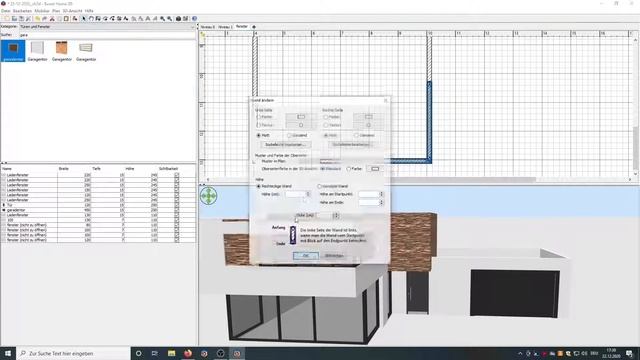This screenshot has width=640, height=360.
Task: Click the blue Help toolbar icon
Action: (195, 18)
